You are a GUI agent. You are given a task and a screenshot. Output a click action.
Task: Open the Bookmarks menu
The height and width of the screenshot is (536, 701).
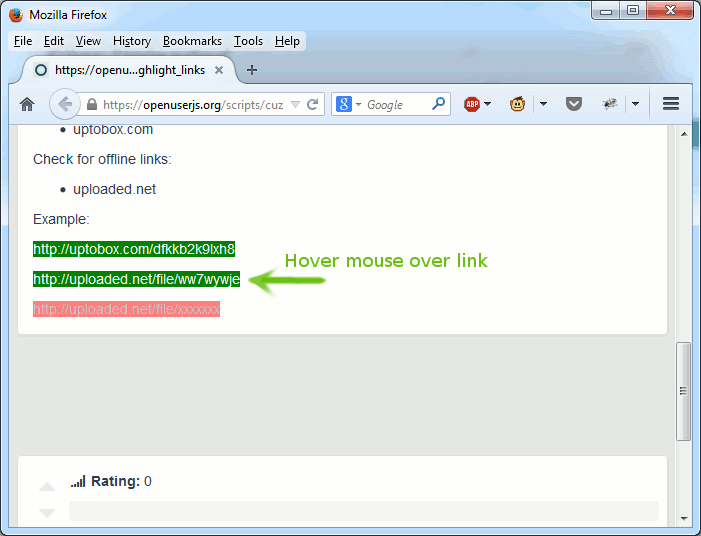click(x=192, y=41)
